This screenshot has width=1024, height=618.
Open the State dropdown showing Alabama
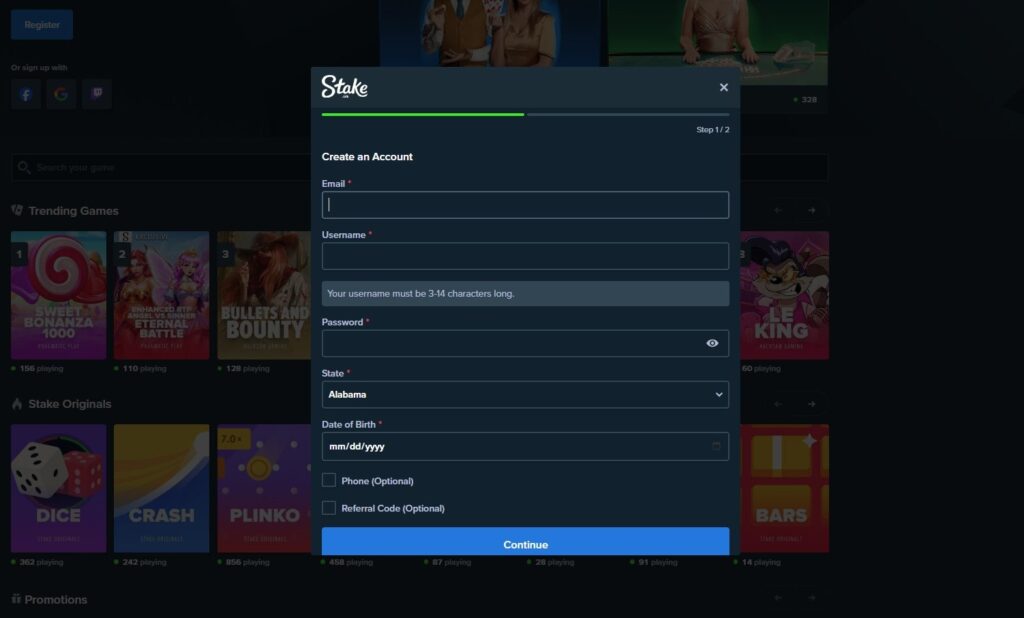[x=525, y=395]
